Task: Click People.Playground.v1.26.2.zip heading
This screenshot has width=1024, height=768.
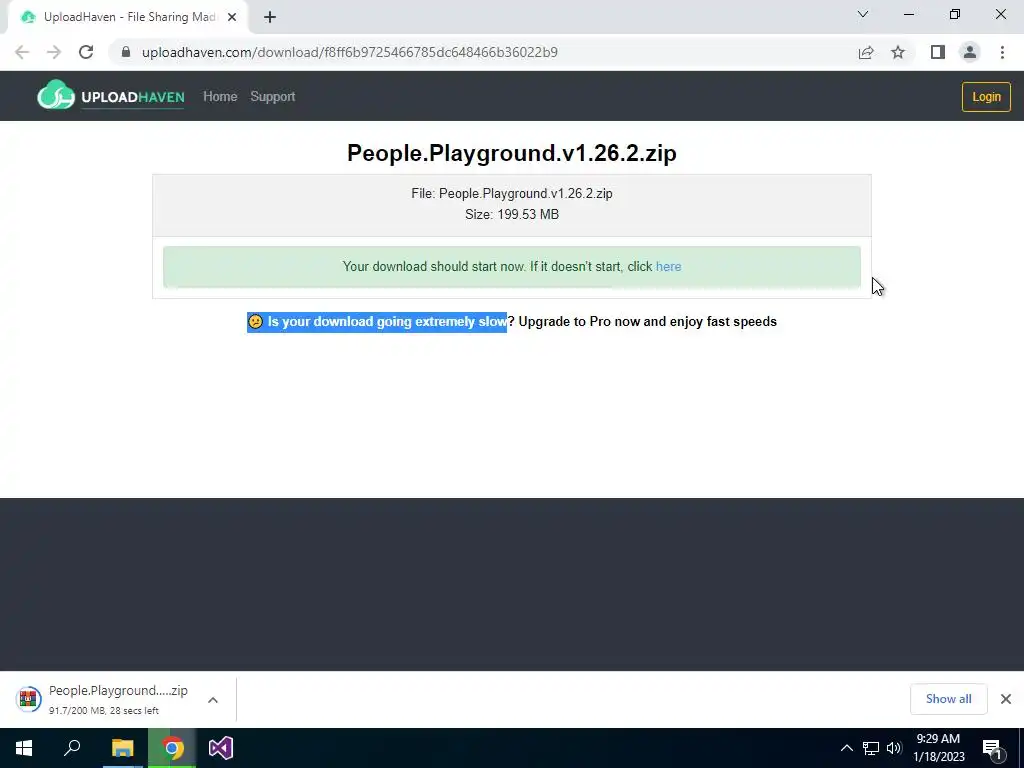Action: (512, 153)
